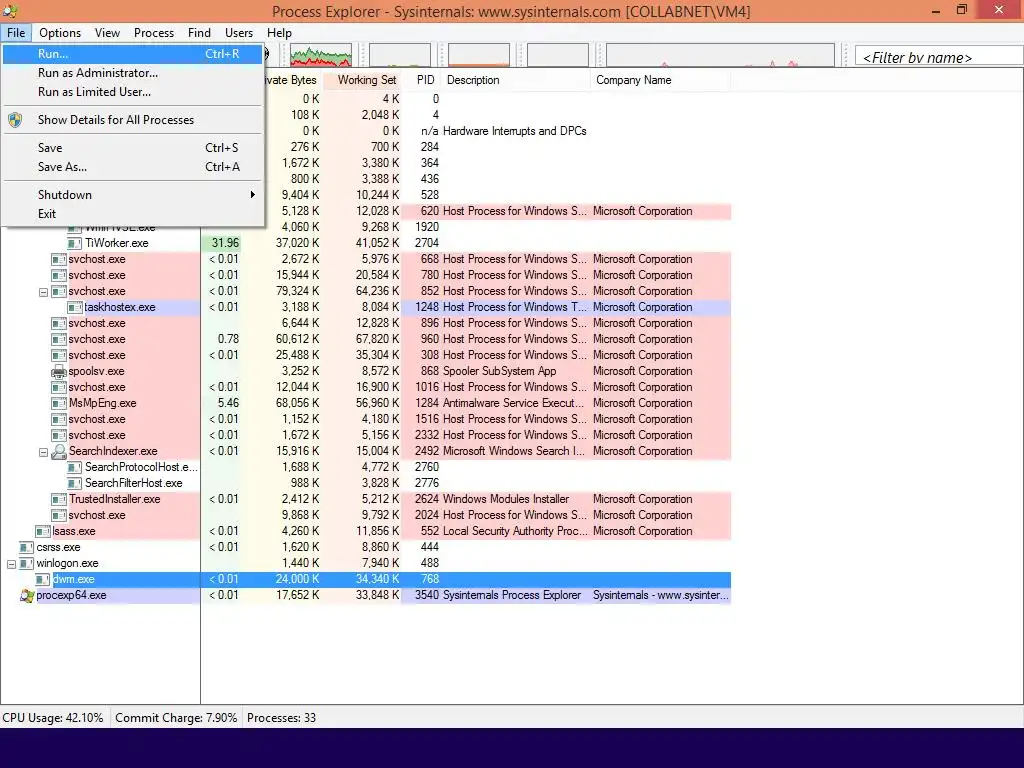Viewport: 1024px width, 768px height.
Task: Click the Hardware Interrupts and DPCs description
Action: (x=515, y=131)
